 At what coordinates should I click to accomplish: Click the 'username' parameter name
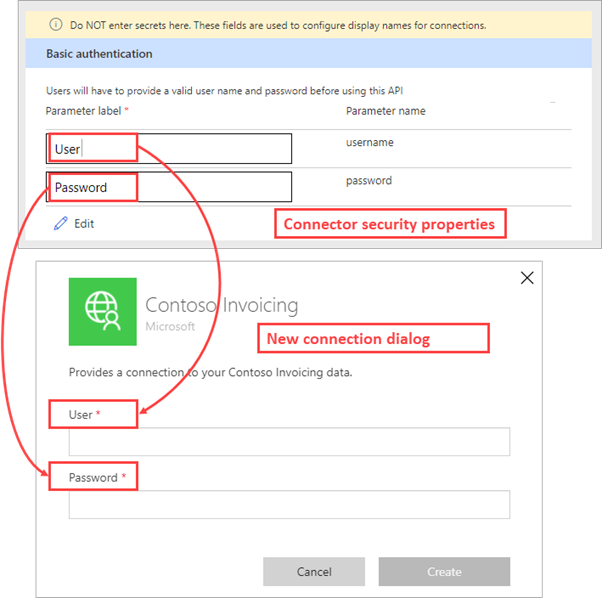(x=370, y=142)
